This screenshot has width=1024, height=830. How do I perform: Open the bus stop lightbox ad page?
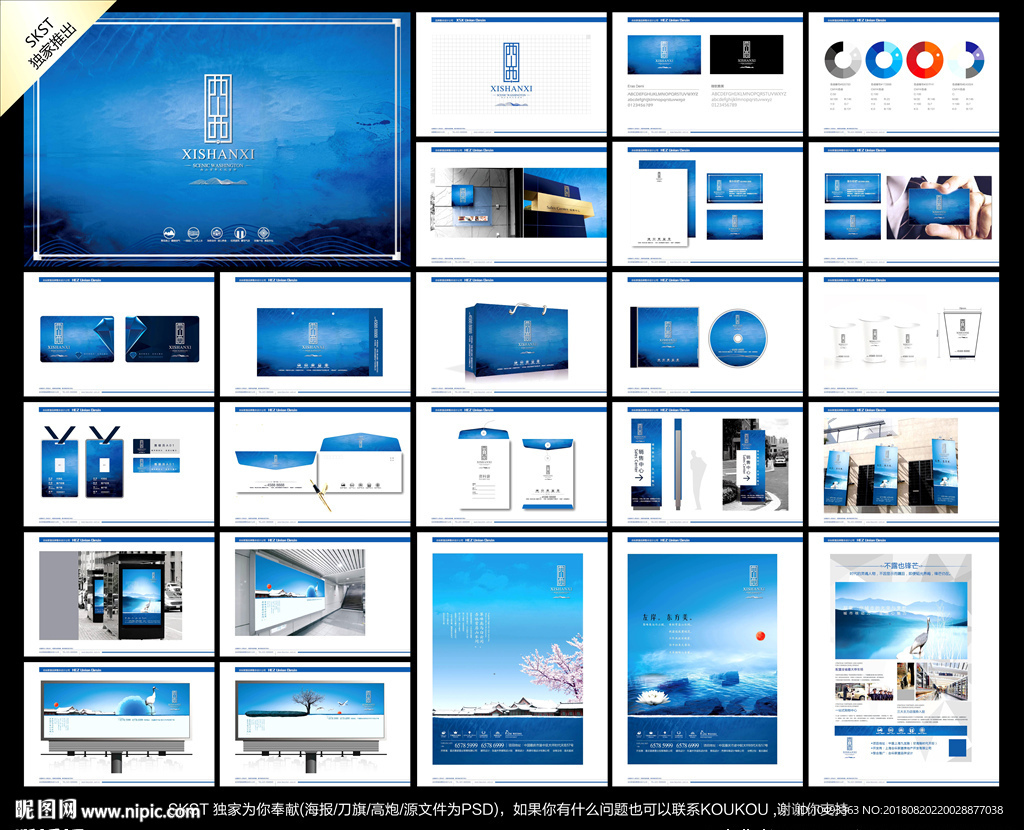pos(119,594)
